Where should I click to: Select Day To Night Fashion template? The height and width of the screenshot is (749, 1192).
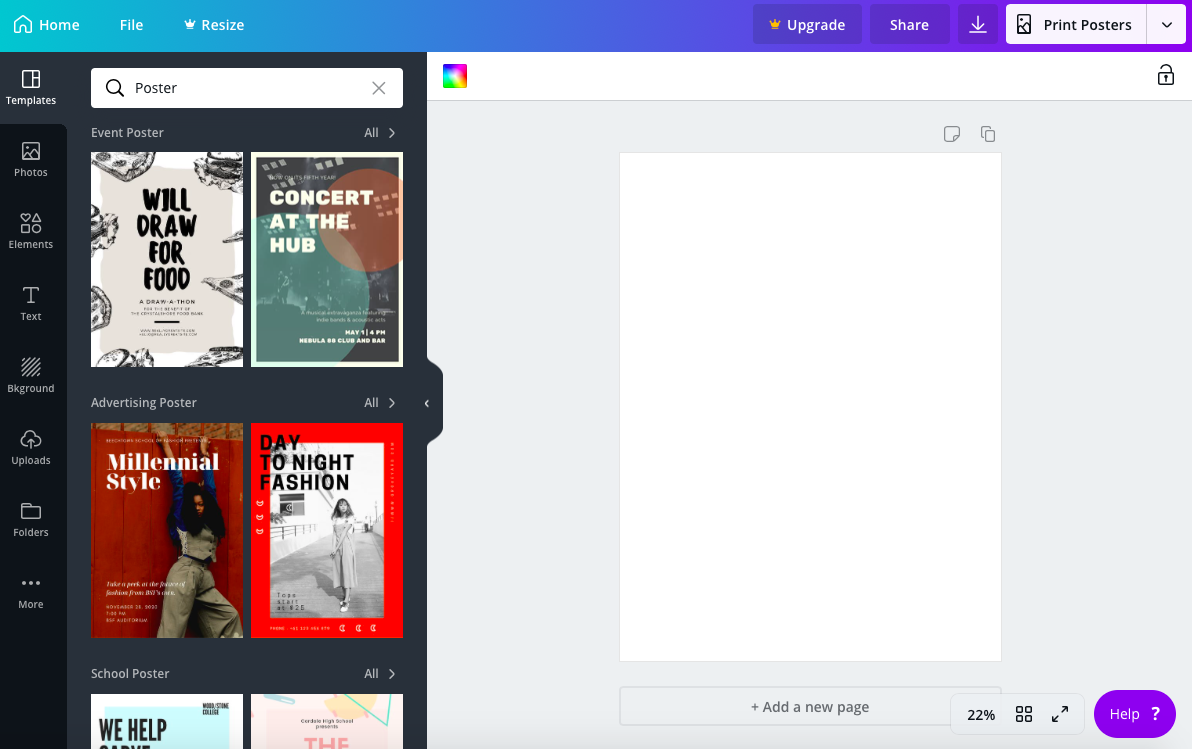[327, 531]
